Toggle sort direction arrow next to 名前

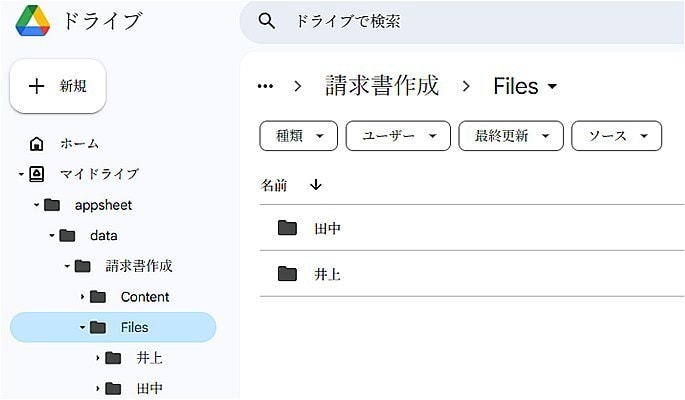(x=316, y=185)
